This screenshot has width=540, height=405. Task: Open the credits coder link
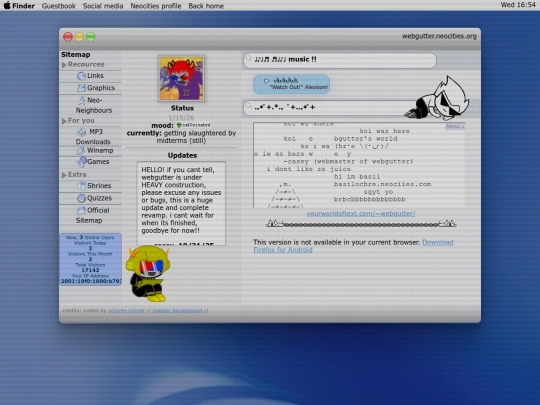[x=126, y=311]
